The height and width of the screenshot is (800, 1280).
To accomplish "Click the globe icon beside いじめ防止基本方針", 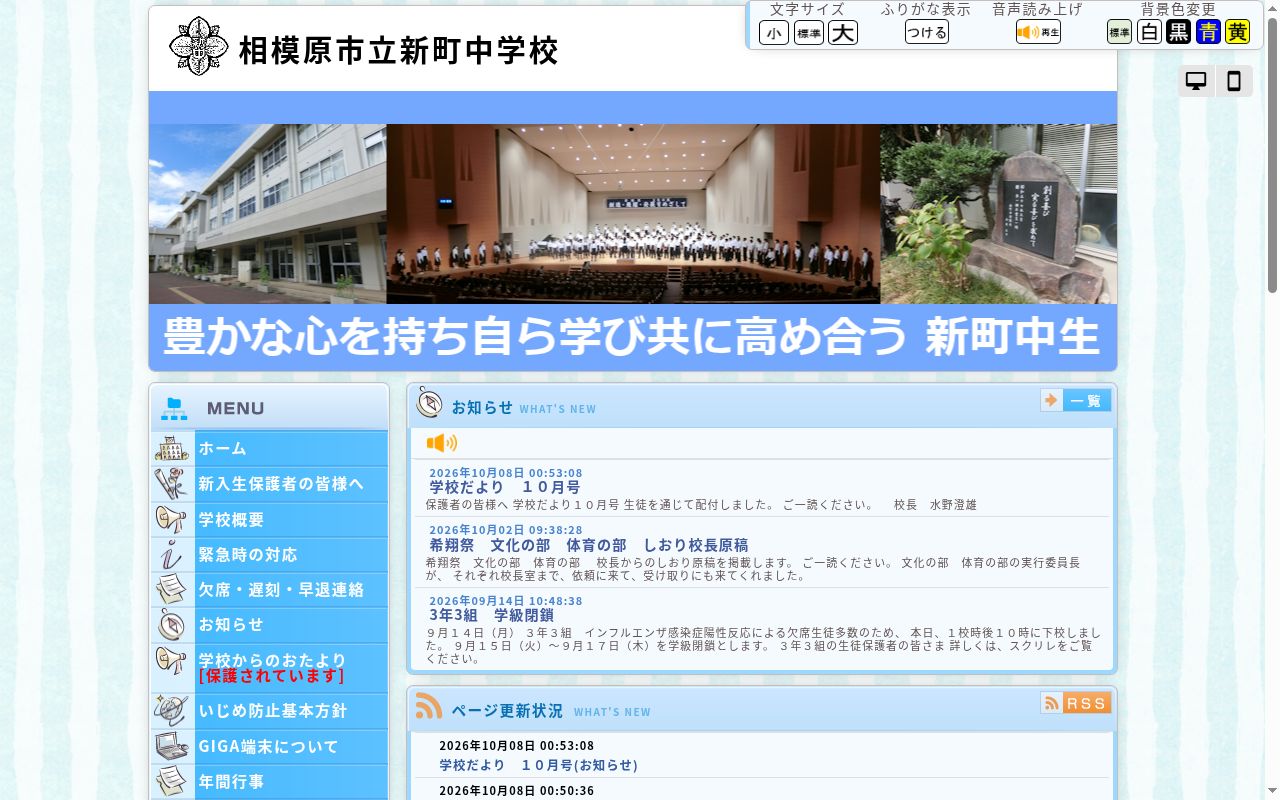I will pos(172,711).
